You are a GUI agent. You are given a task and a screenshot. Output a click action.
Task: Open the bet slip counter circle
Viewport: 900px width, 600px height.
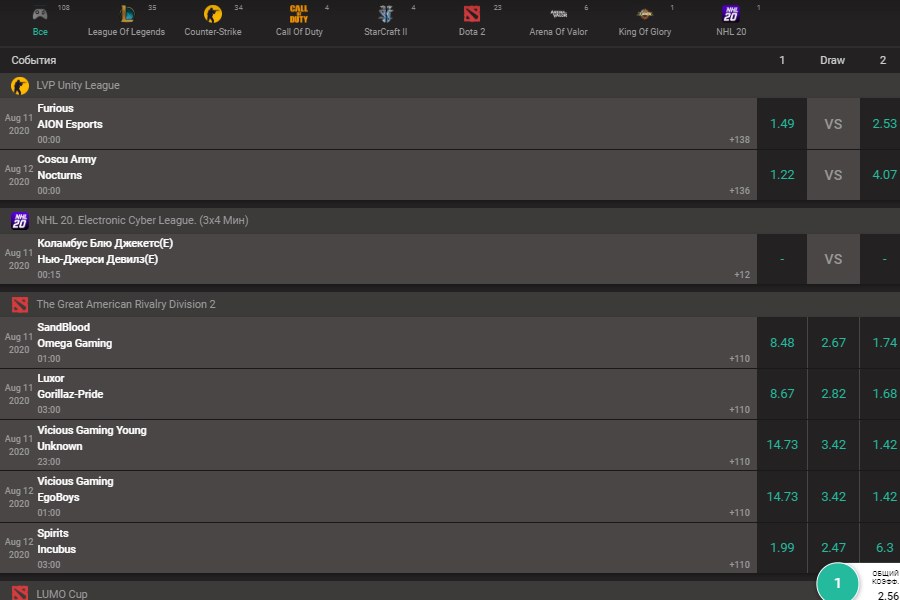(838, 582)
